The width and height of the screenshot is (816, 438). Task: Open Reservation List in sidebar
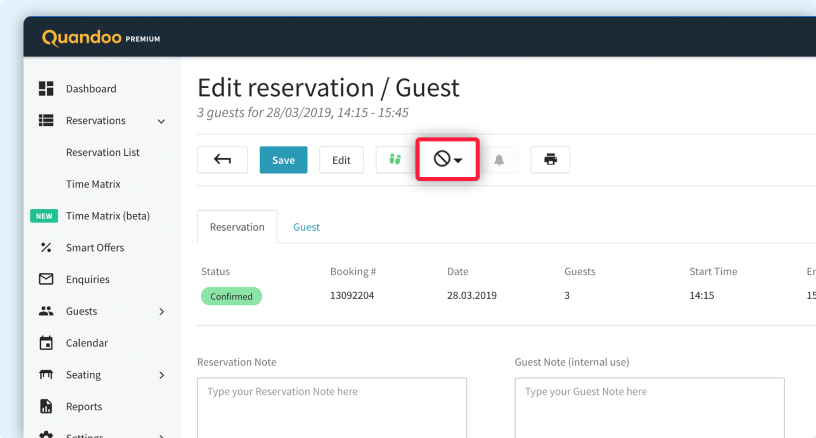click(103, 153)
